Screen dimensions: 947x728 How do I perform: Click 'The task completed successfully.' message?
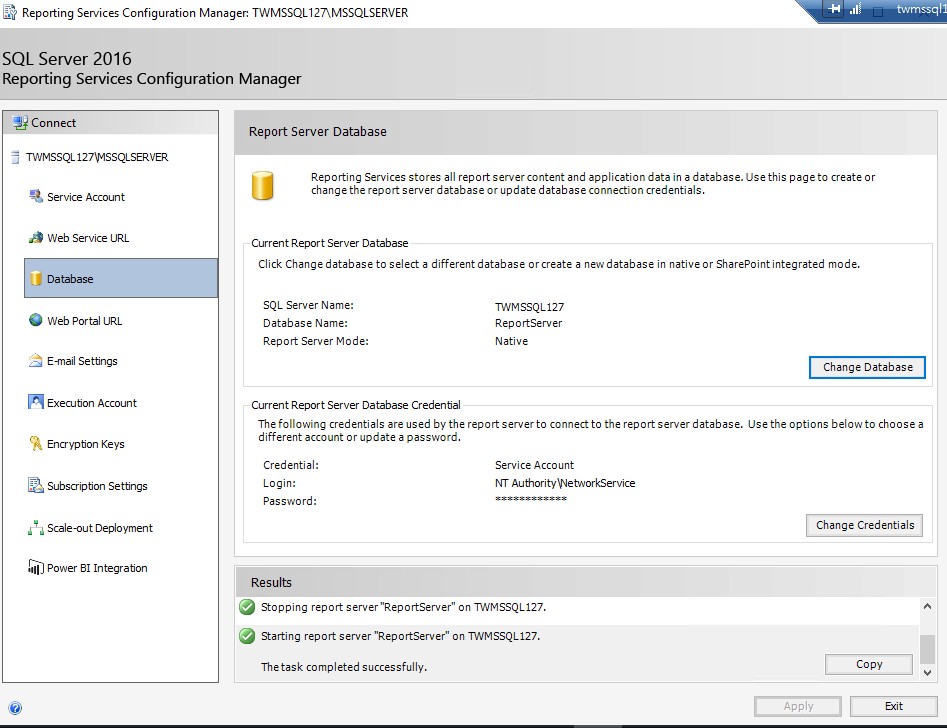[344, 667]
